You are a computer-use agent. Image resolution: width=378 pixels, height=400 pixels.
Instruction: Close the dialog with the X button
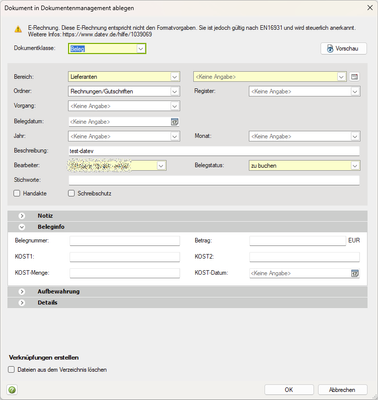(x=370, y=7)
